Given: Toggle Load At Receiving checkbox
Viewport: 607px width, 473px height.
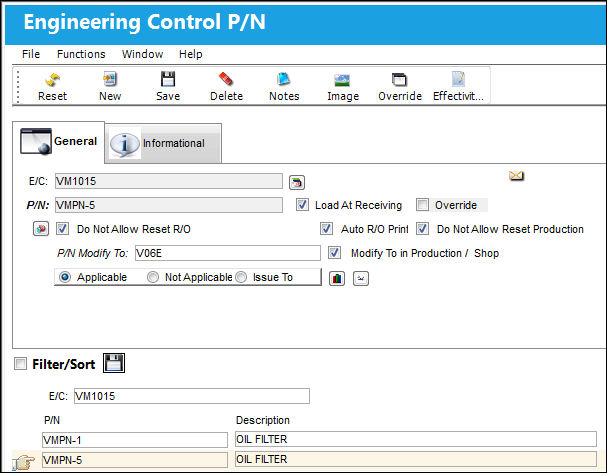Looking at the screenshot, I should (302, 205).
